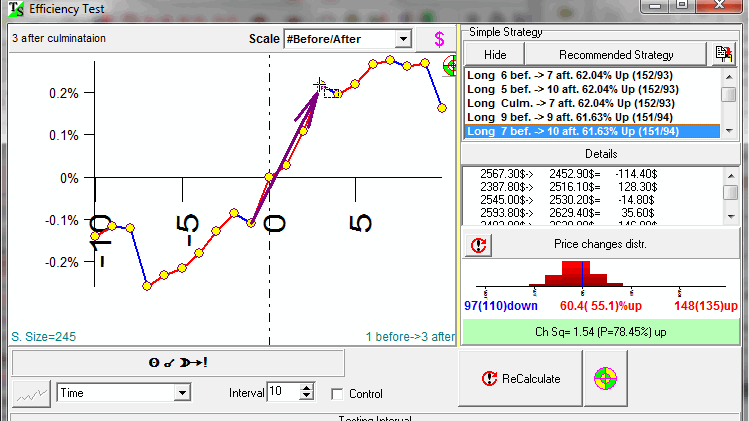This screenshot has height=421, width=749.
Task: Click the Details header button
Action: coord(600,154)
